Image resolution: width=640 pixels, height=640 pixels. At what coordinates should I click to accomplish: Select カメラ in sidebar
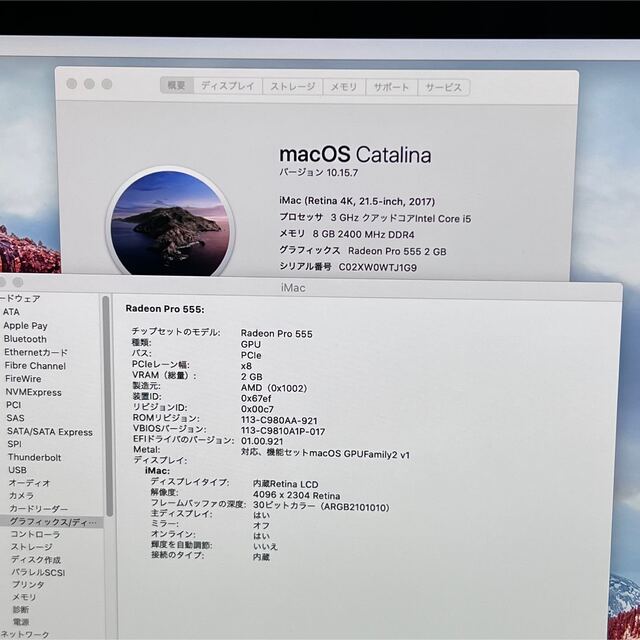pos(21,496)
